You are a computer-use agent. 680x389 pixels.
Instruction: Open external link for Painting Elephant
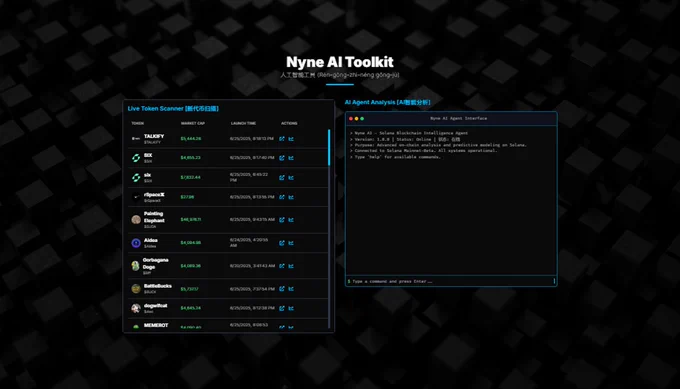pyautogui.click(x=282, y=220)
